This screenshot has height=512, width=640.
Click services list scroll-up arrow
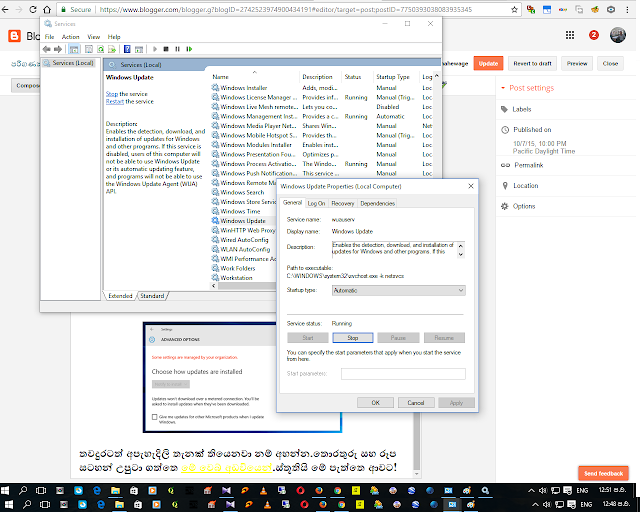(x=437, y=76)
